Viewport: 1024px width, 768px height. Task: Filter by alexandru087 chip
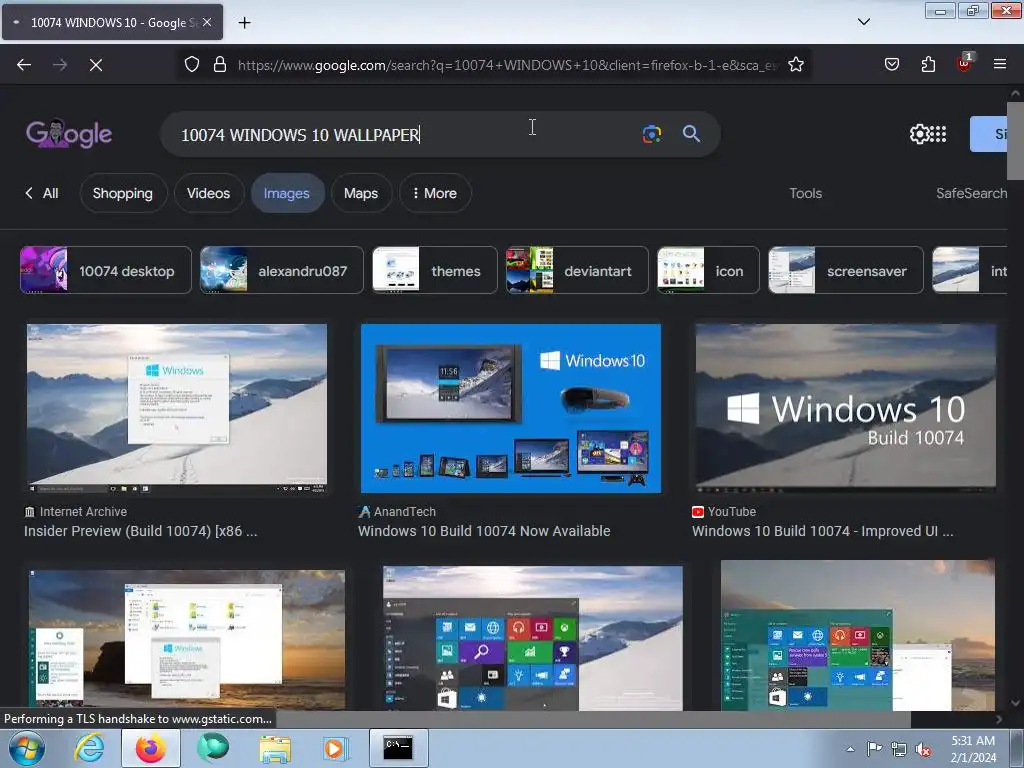[x=281, y=270]
